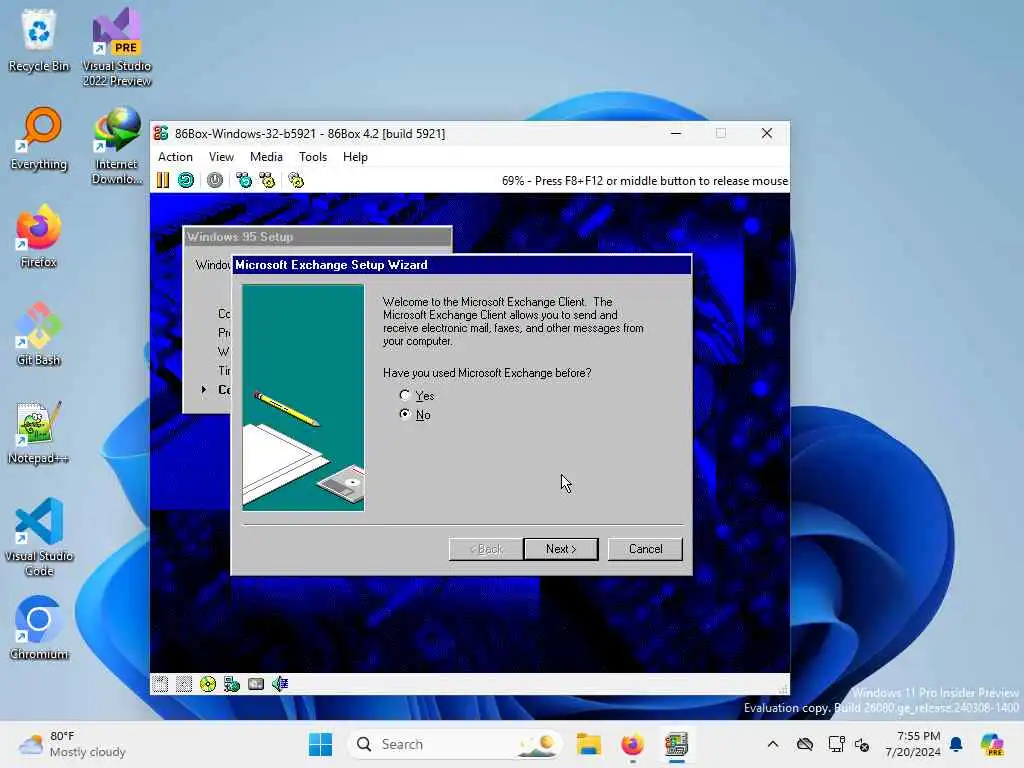Pause the 86Box emulation
Viewport: 1024px width, 768px height.
(163, 180)
